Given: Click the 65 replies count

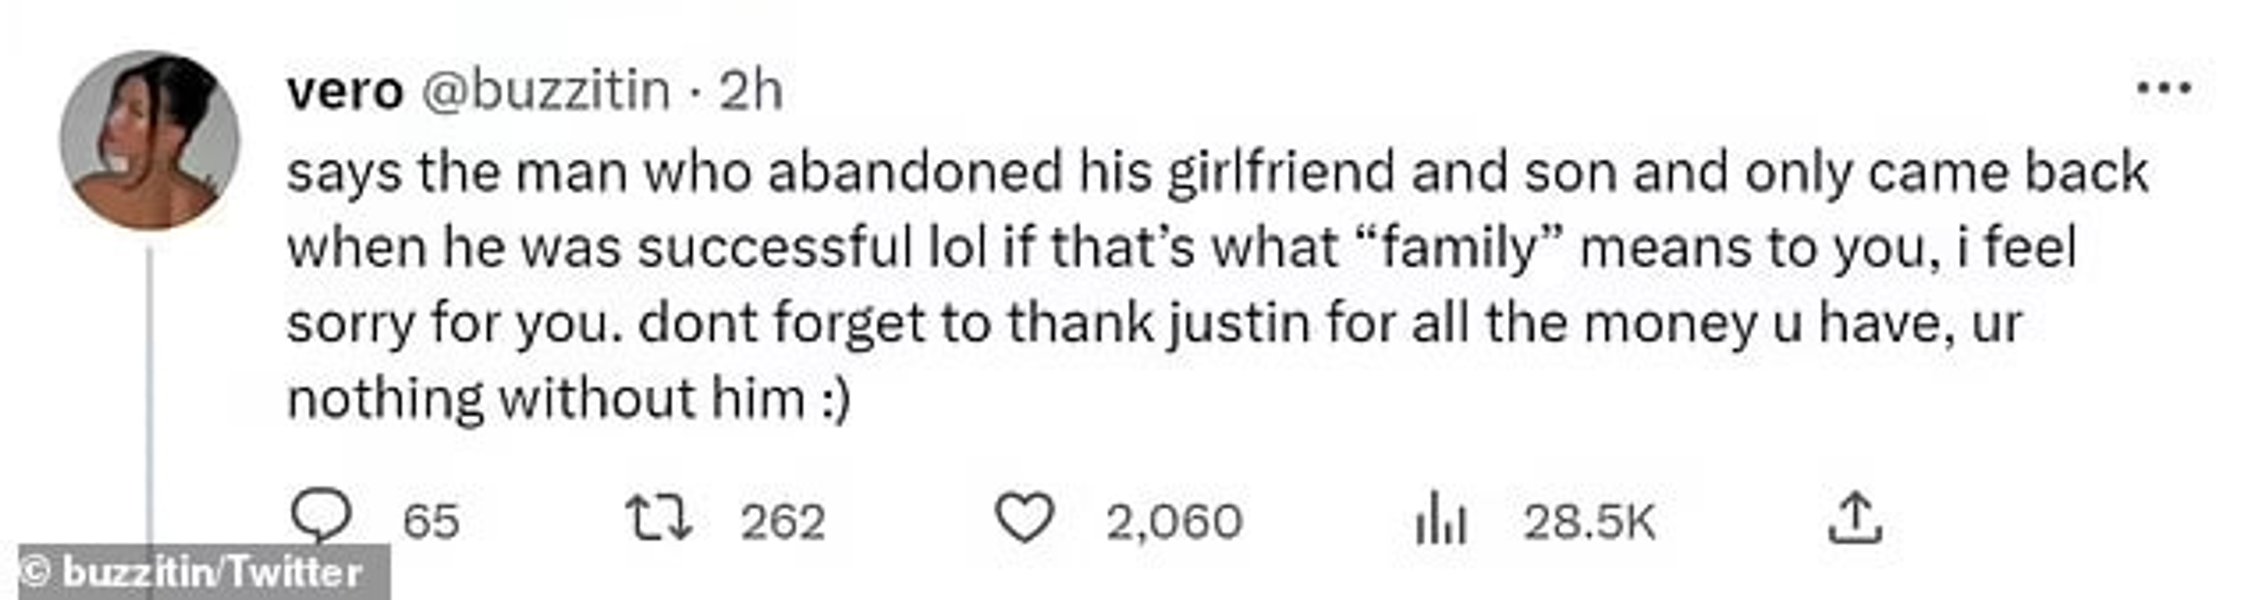Looking at the screenshot, I should pyautogui.click(x=430, y=522).
